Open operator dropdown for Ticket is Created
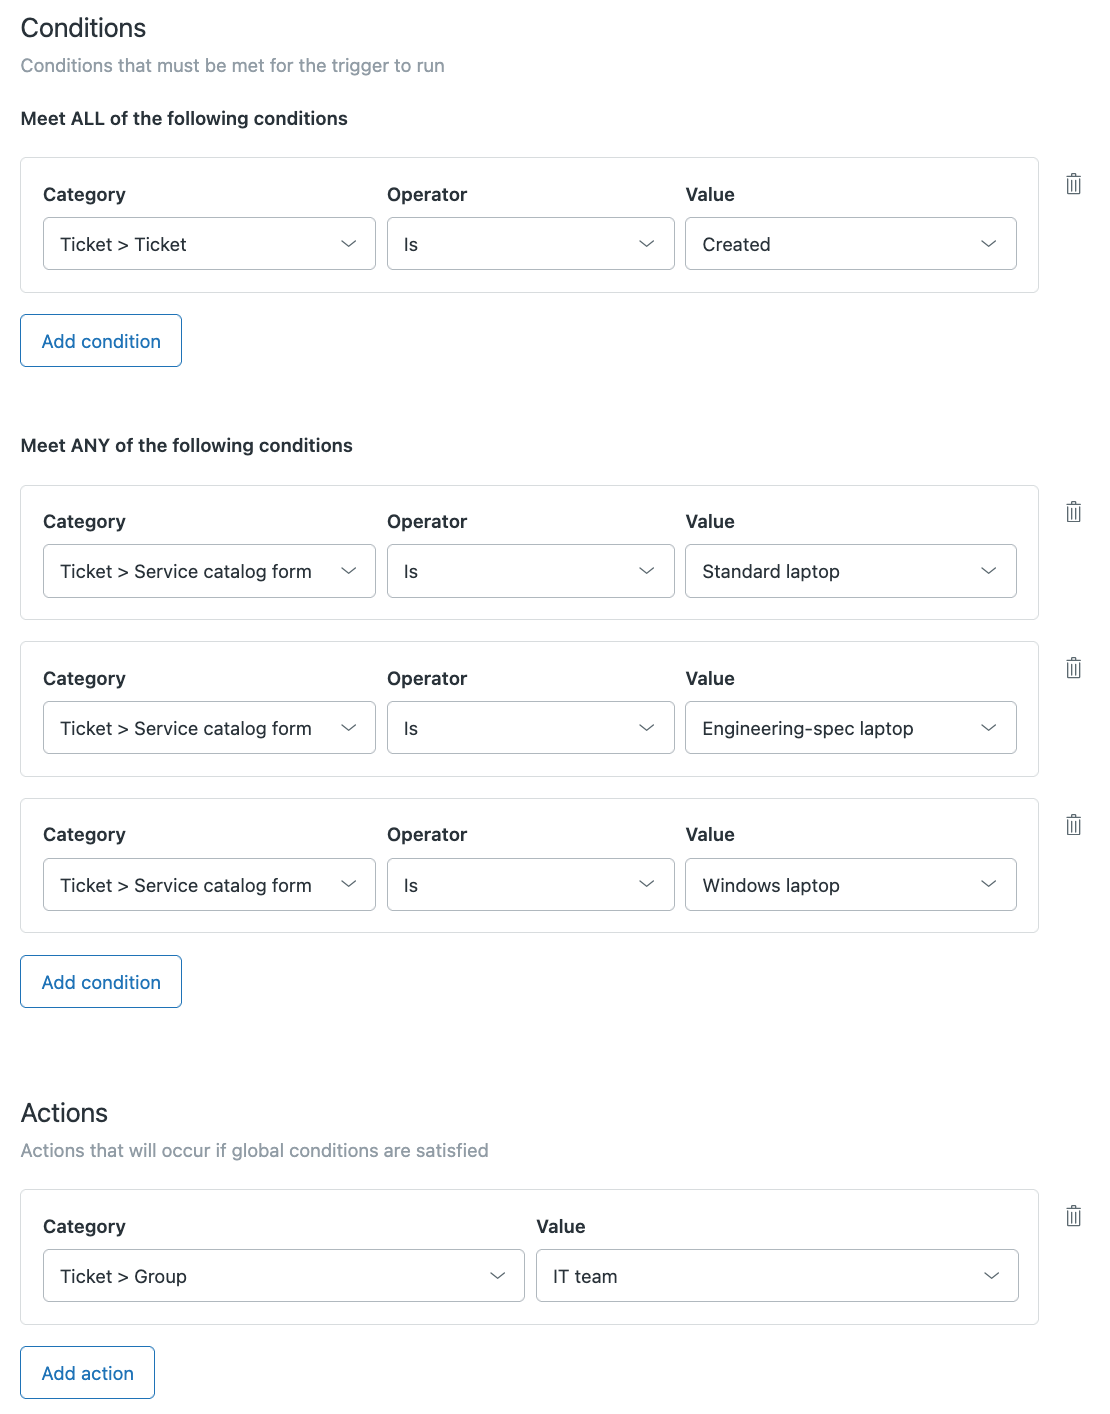Screen dimensions: 1110x1414 (530, 244)
